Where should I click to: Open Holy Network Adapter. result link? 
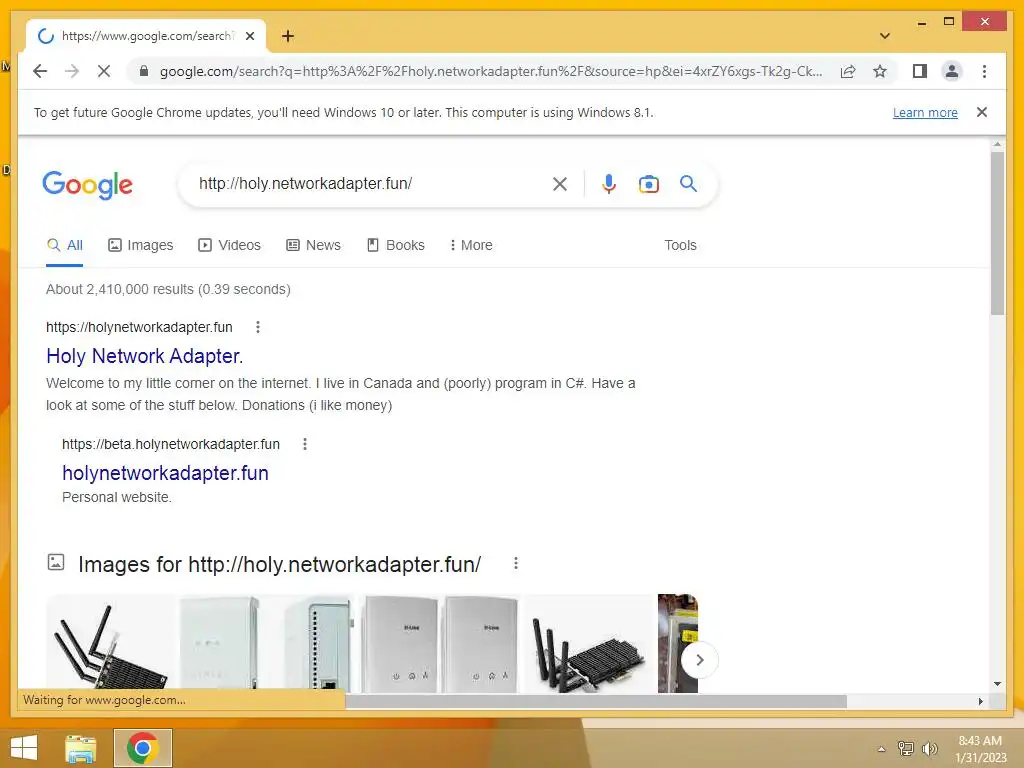click(144, 356)
